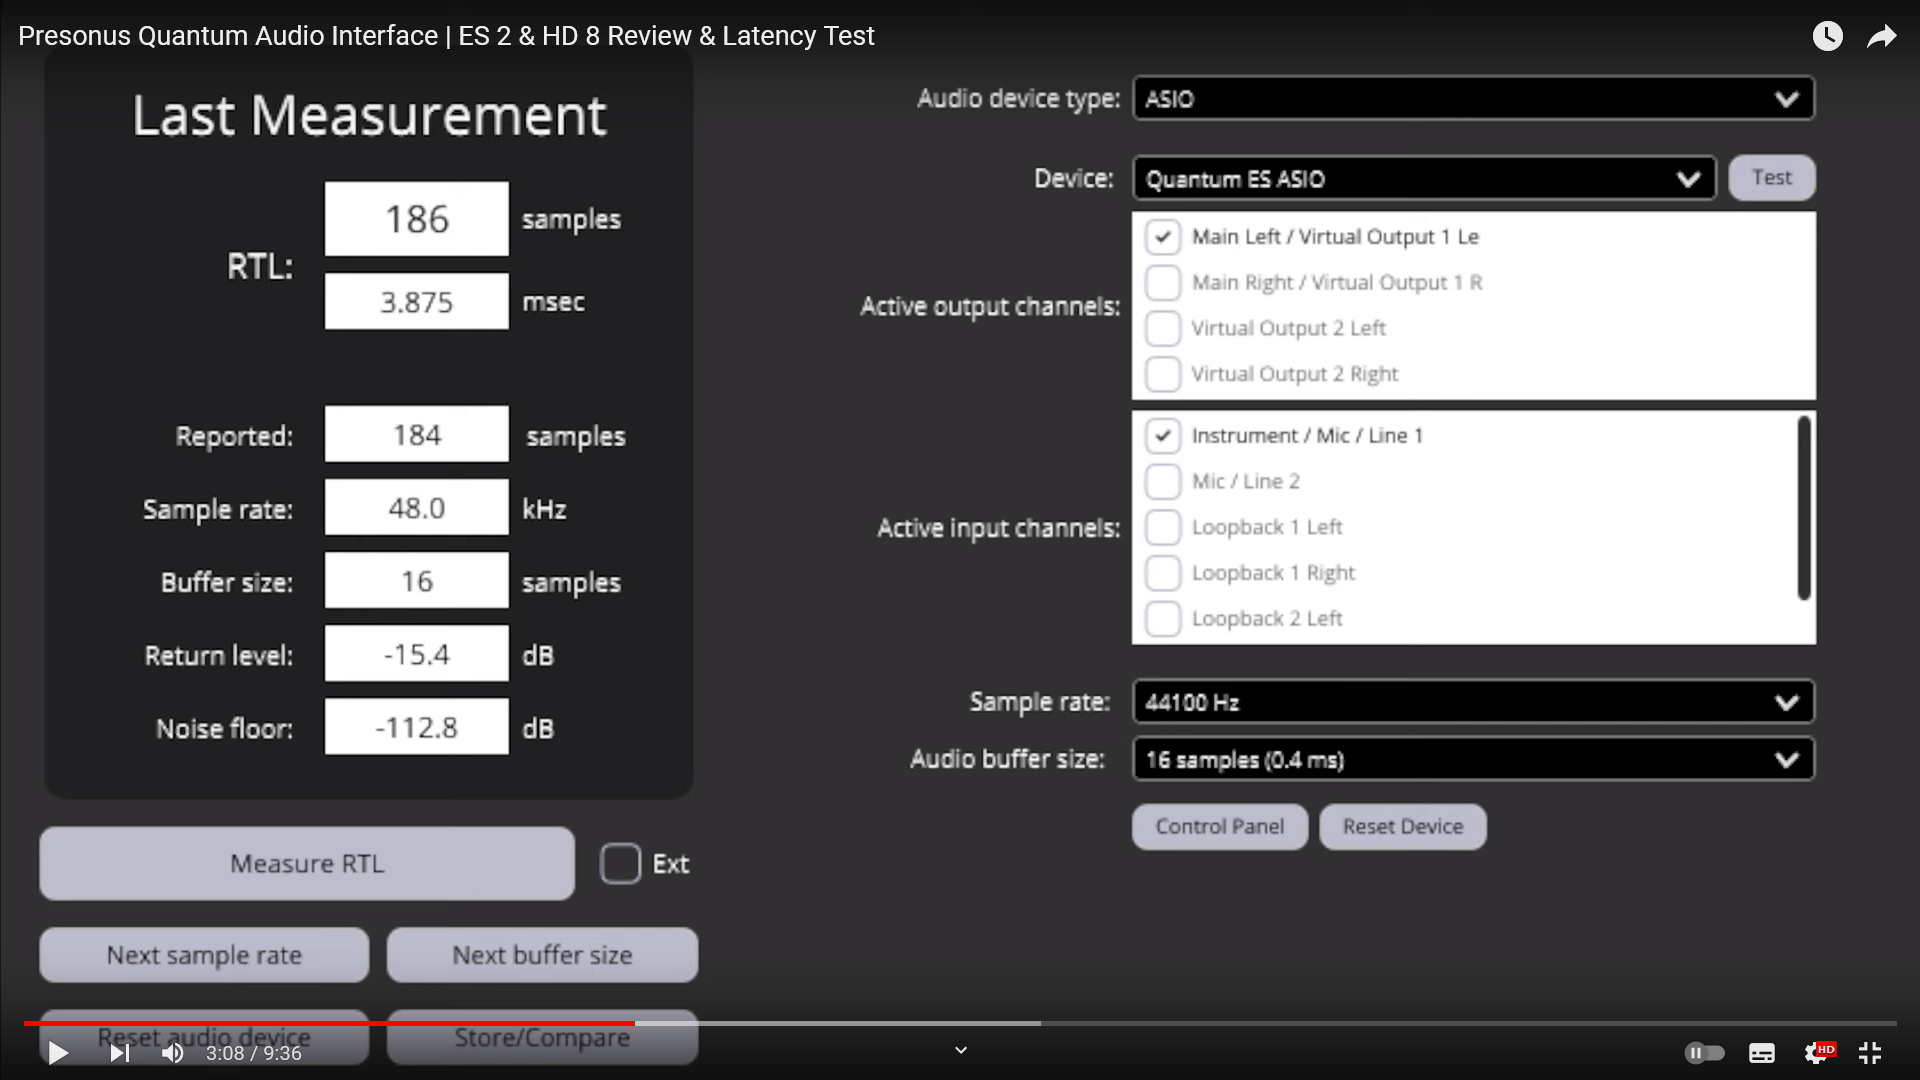
Task: Open Audio device type ASIO dropdown
Action: pyautogui.click(x=1473, y=99)
